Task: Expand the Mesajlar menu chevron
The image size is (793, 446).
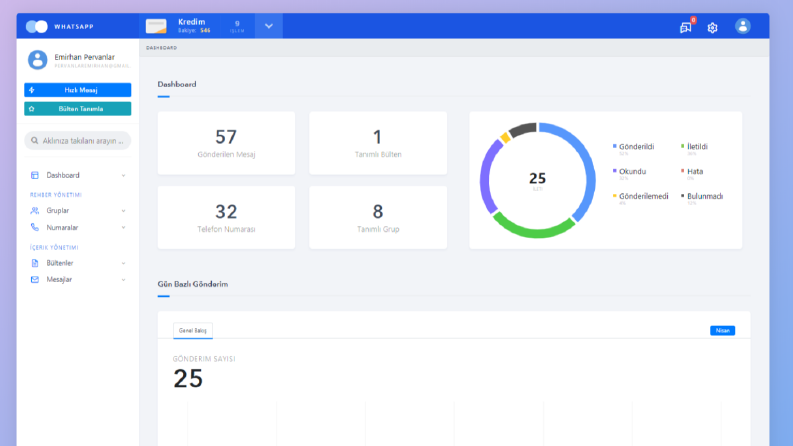Action: (x=123, y=279)
